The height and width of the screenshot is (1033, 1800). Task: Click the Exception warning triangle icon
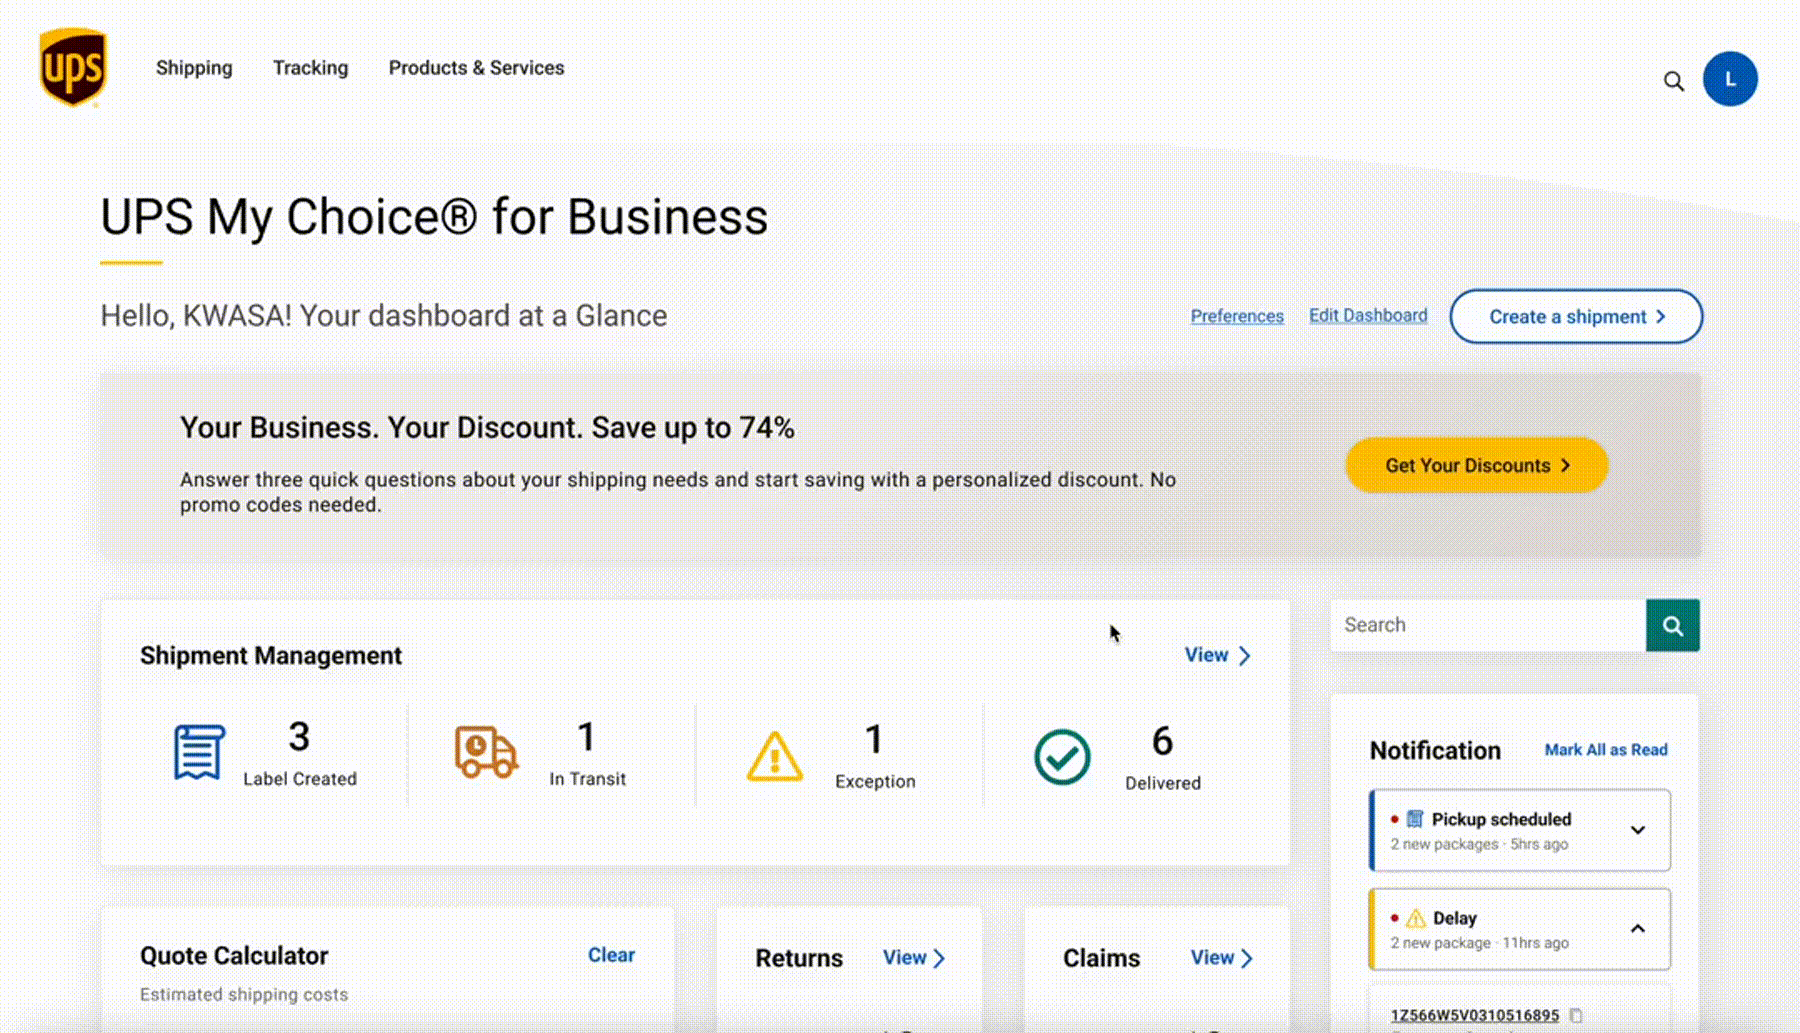pyautogui.click(x=774, y=756)
